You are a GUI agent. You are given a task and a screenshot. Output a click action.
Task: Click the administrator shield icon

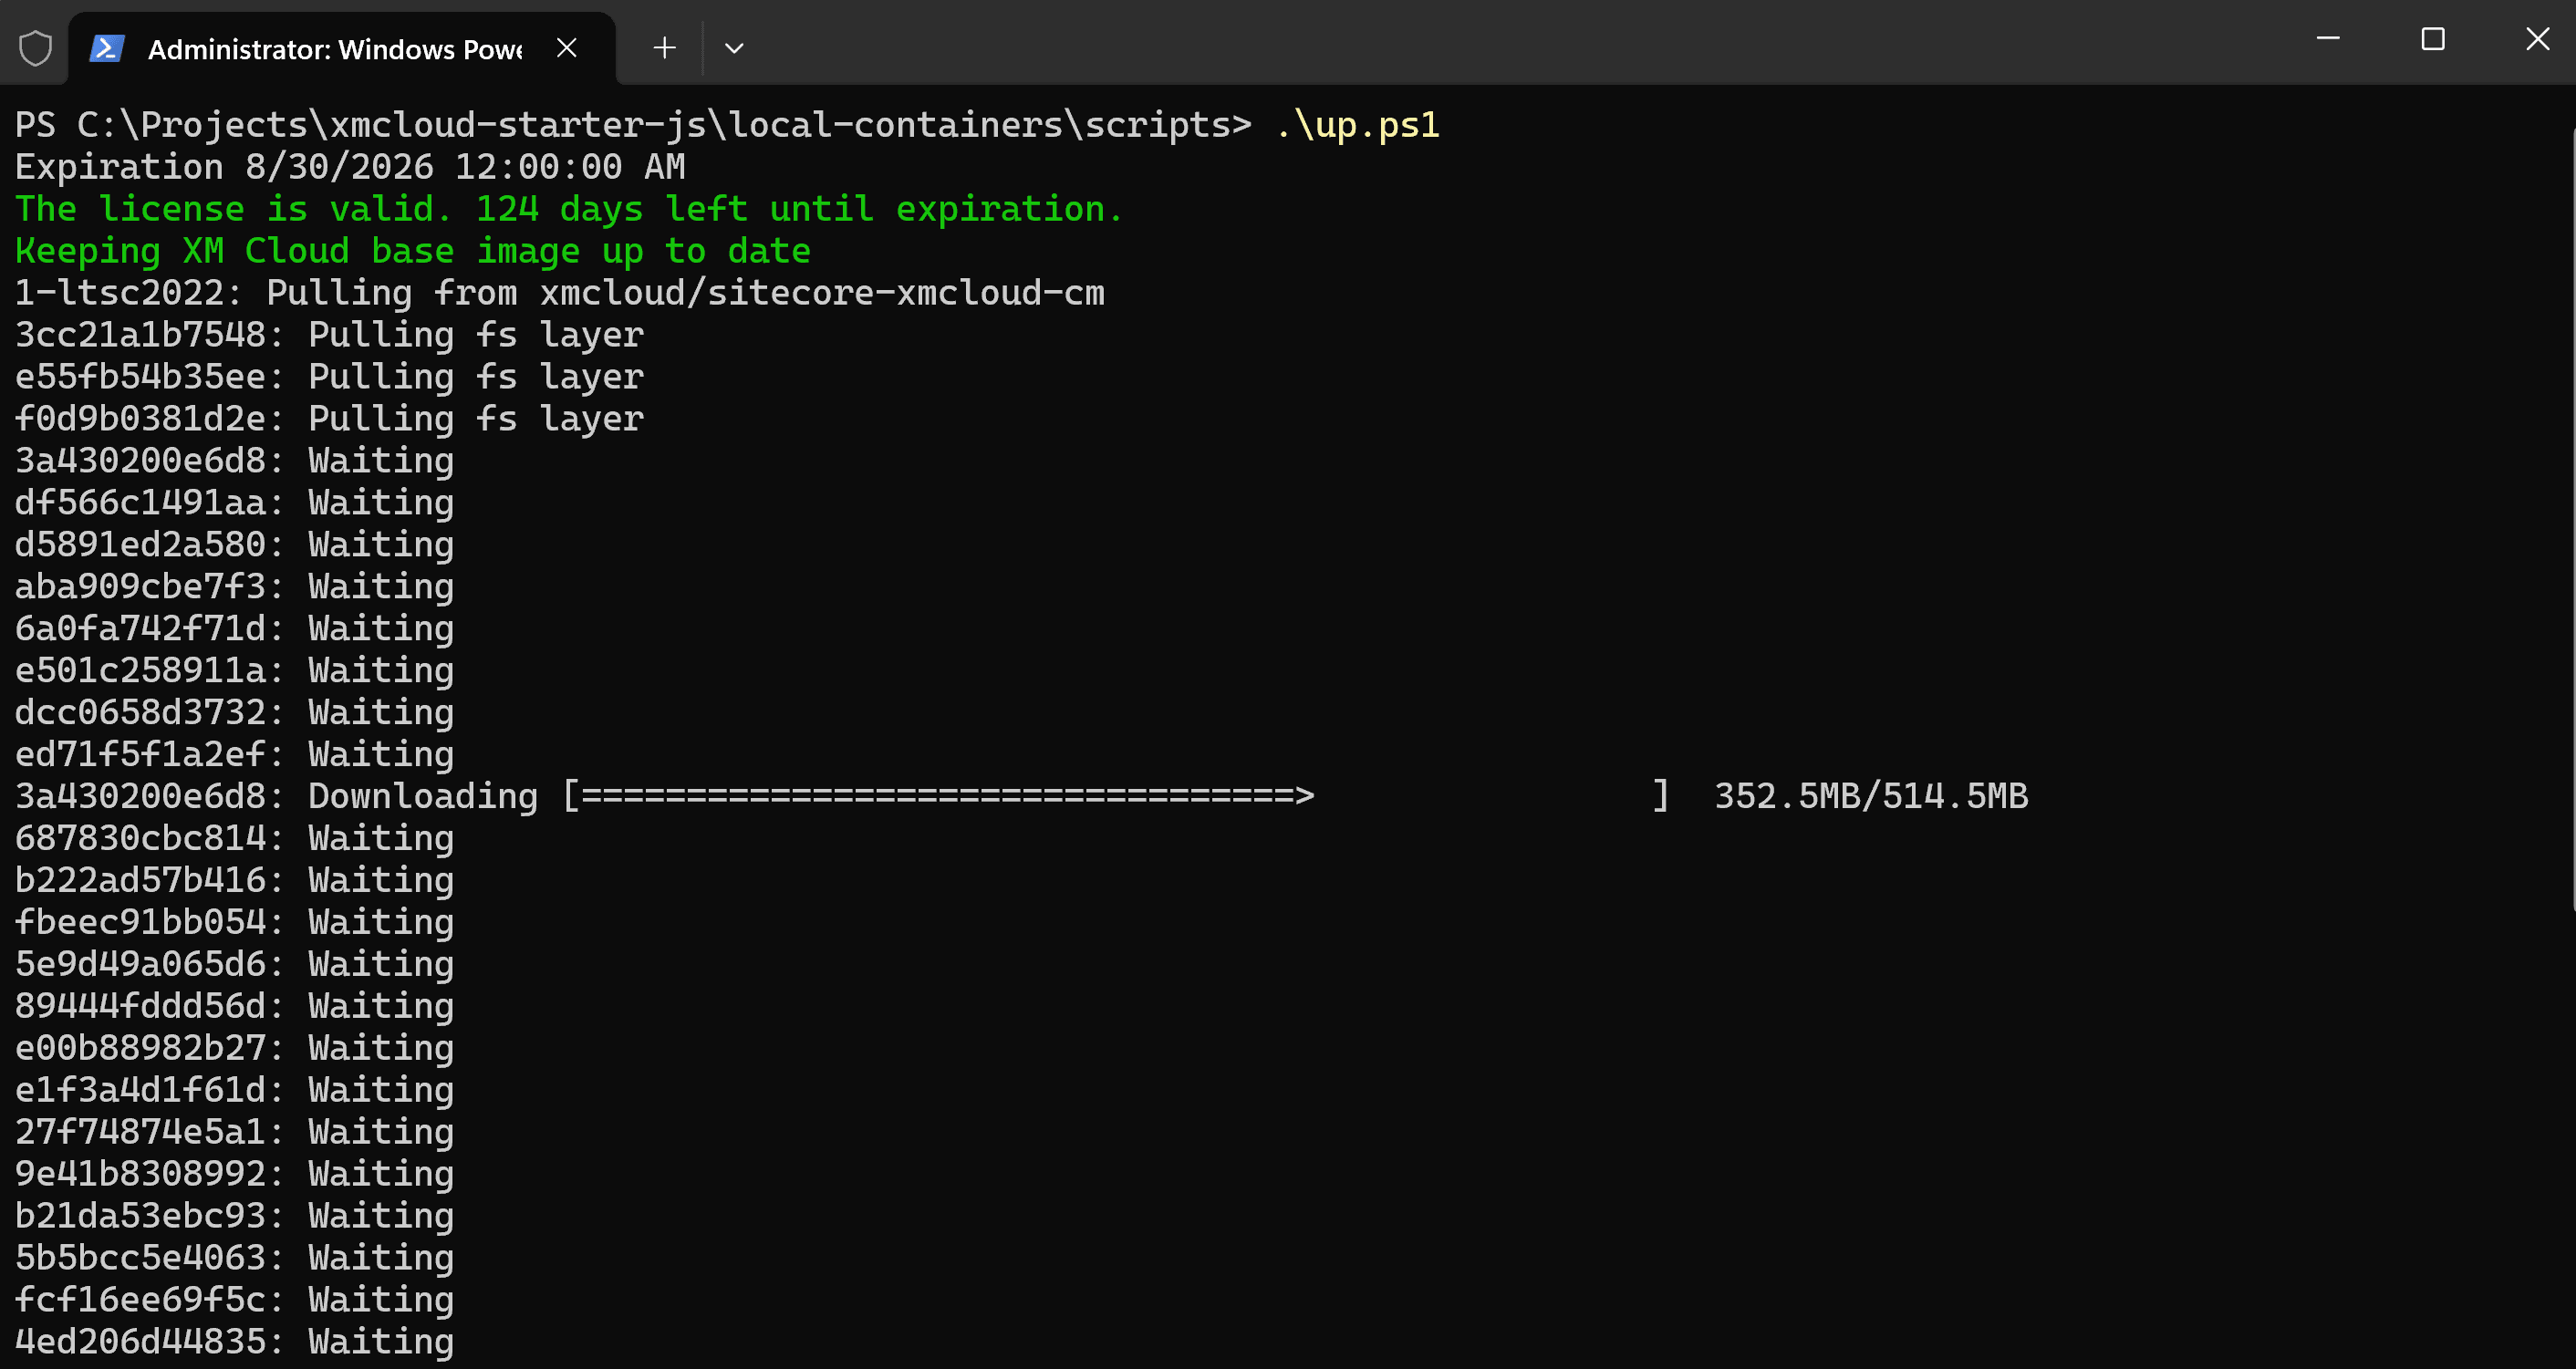(x=35, y=48)
